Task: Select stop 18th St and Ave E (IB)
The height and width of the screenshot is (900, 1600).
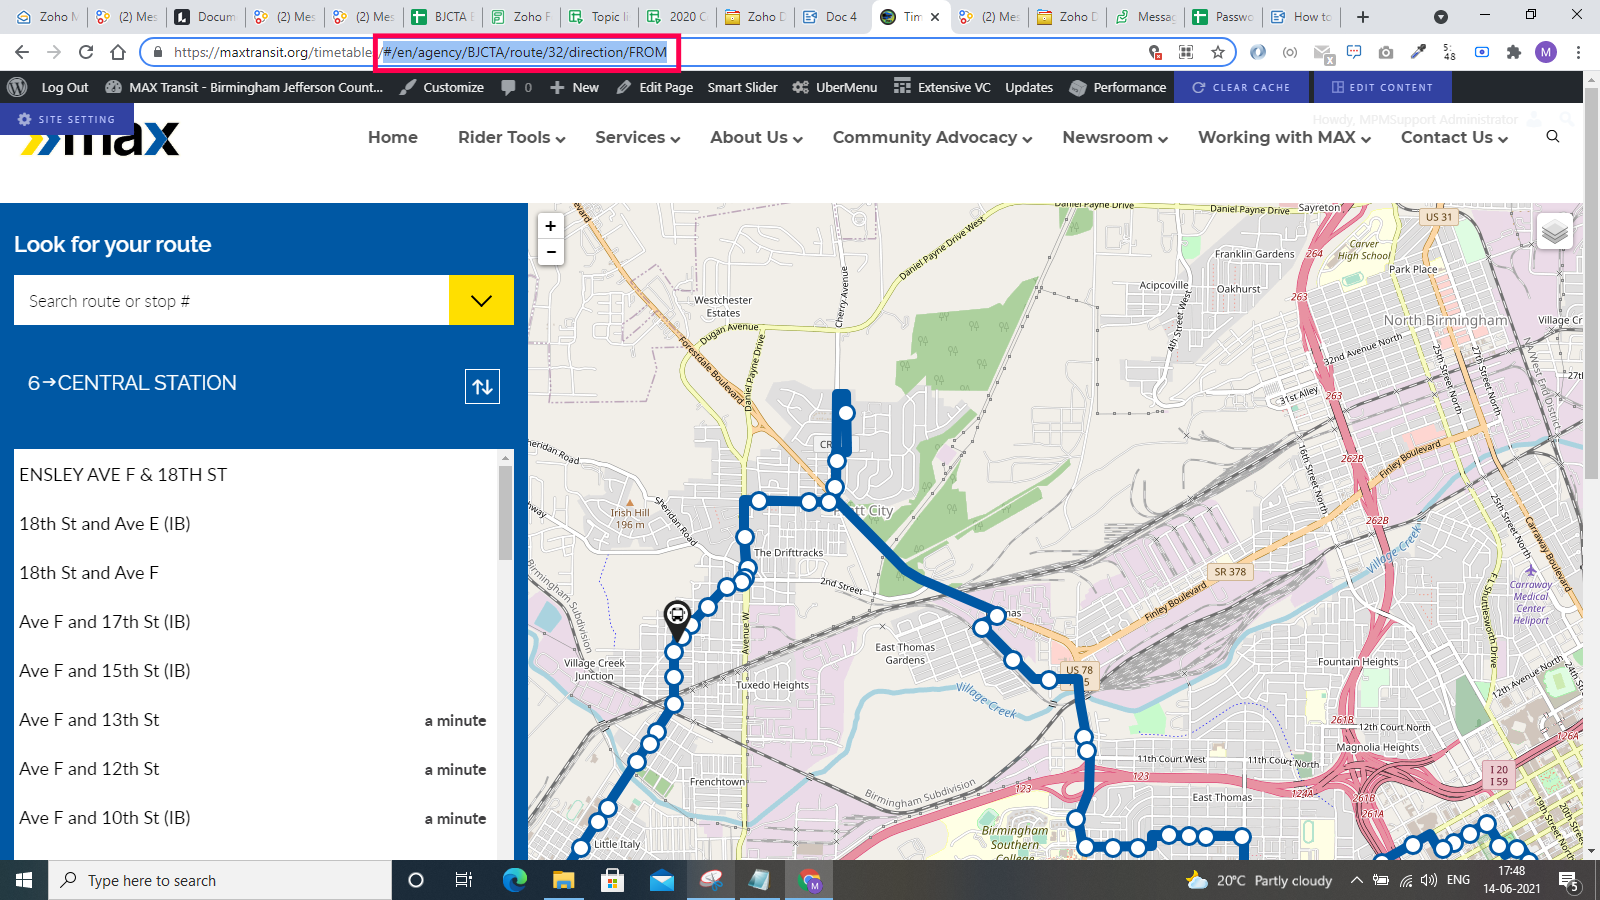Action: point(105,524)
